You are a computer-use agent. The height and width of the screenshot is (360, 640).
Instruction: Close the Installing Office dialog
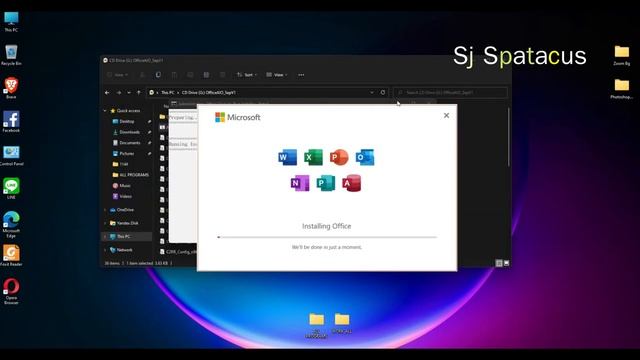[447, 116]
